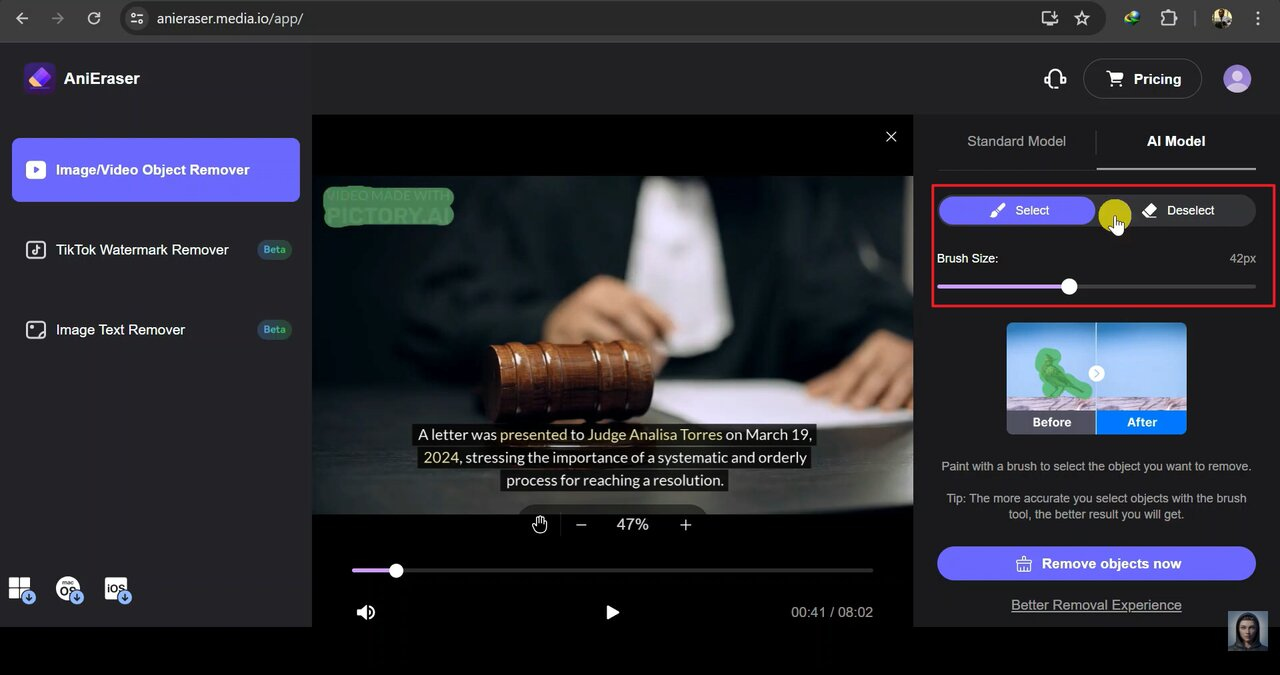Viewport: 1280px width, 675px height.
Task: Click the shopping cart icon in Pricing
Action: (1115, 79)
